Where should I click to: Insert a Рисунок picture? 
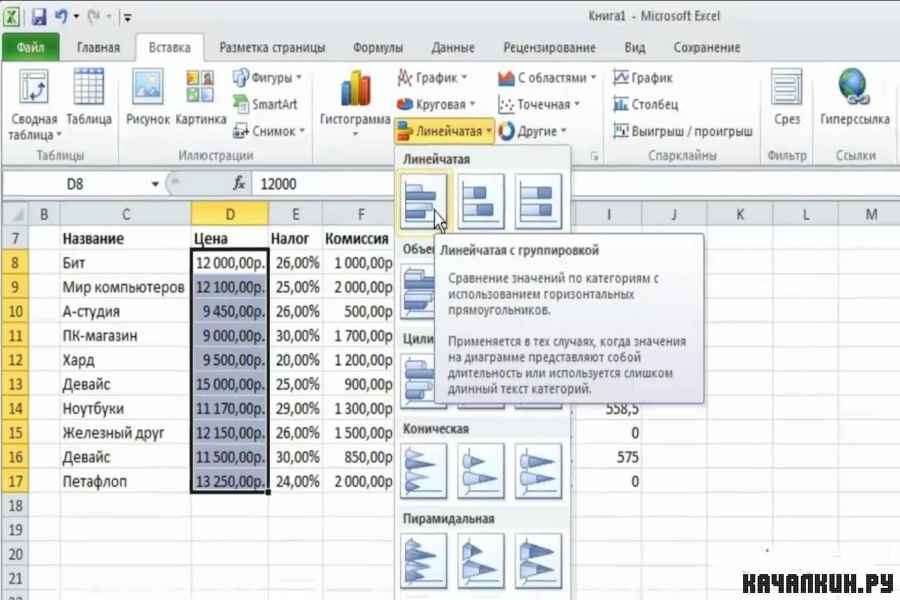[x=148, y=98]
